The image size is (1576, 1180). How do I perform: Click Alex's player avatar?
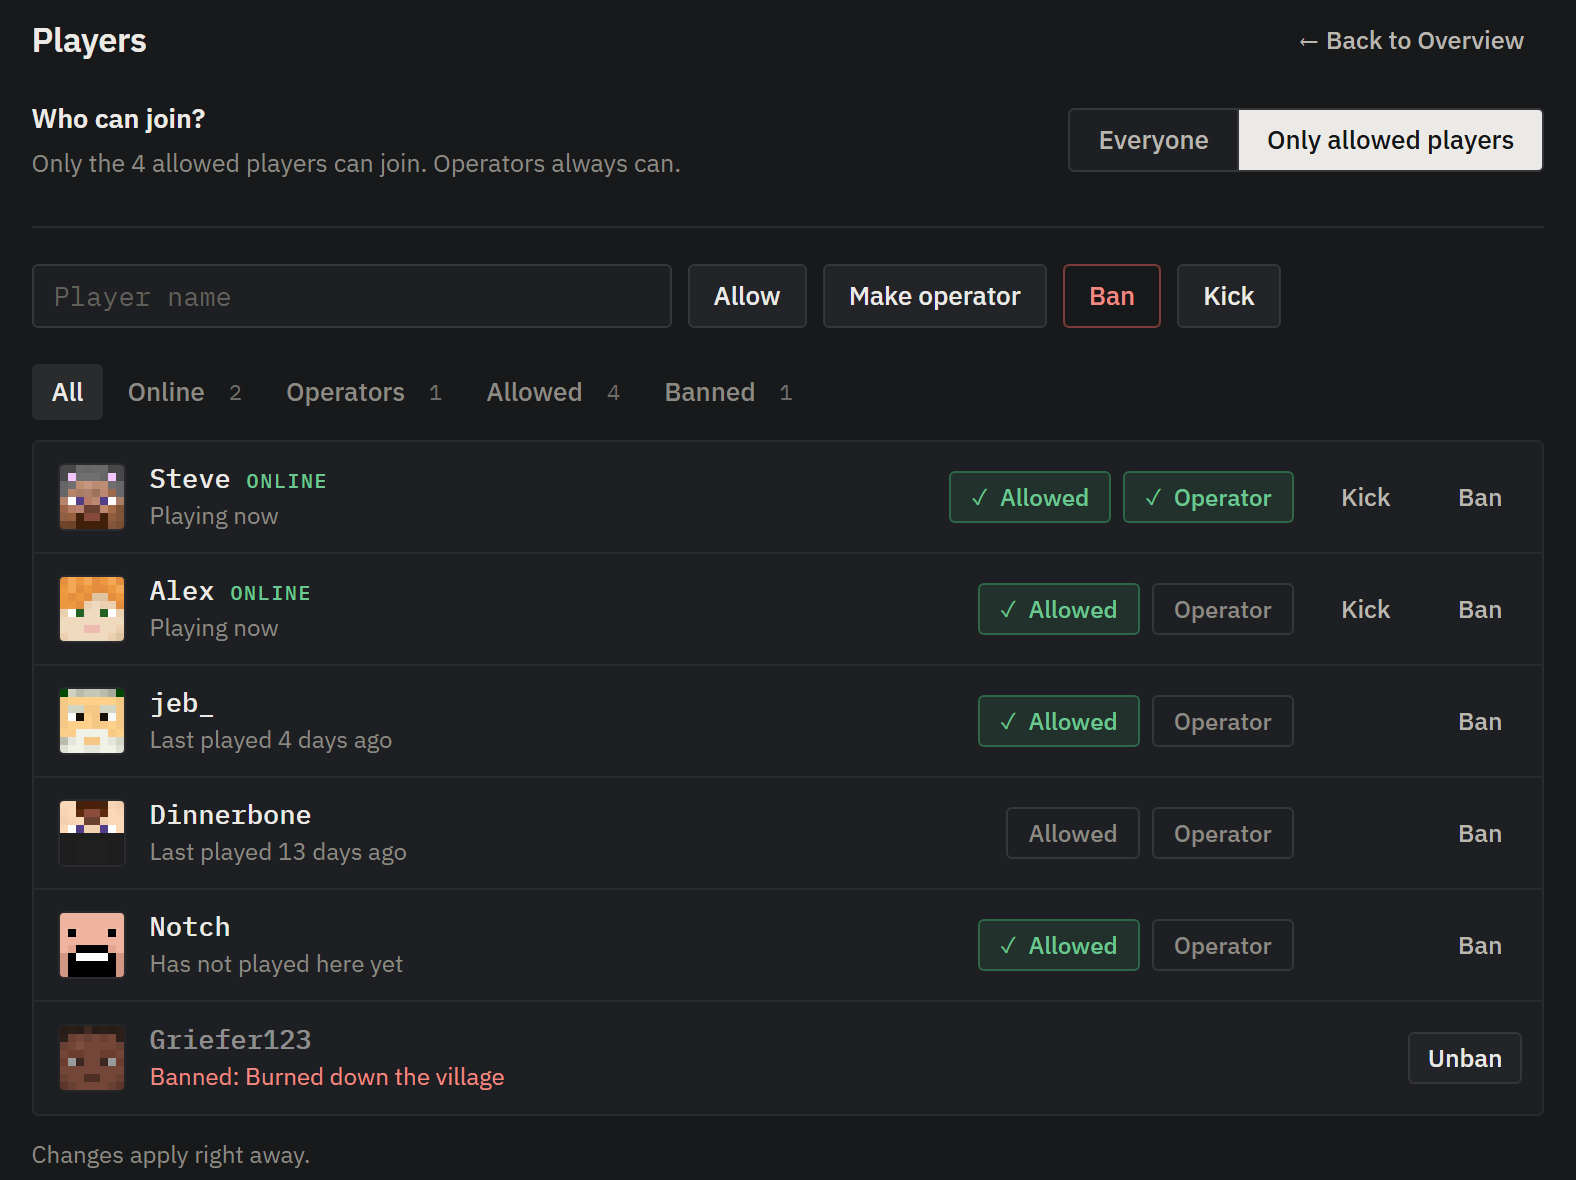pyautogui.click(x=92, y=609)
